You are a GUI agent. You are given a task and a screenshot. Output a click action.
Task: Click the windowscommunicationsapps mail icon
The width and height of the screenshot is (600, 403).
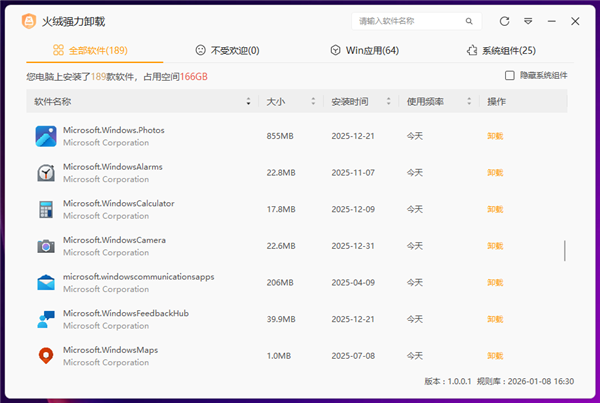(x=45, y=283)
